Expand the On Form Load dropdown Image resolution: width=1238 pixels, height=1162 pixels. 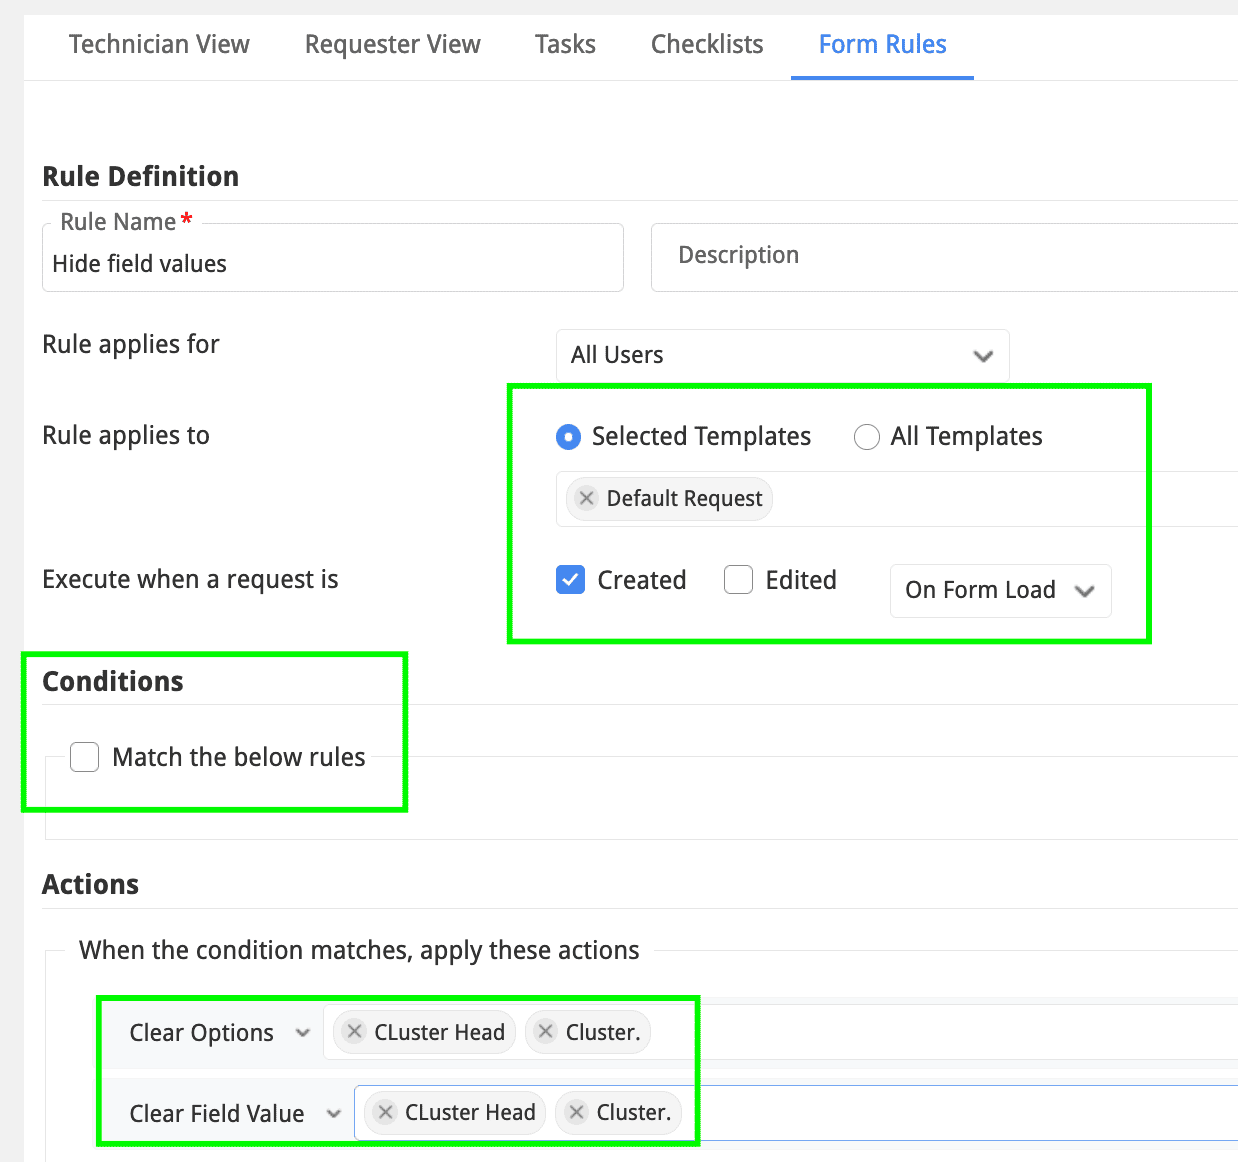pyautogui.click(x=1000, y=590)
